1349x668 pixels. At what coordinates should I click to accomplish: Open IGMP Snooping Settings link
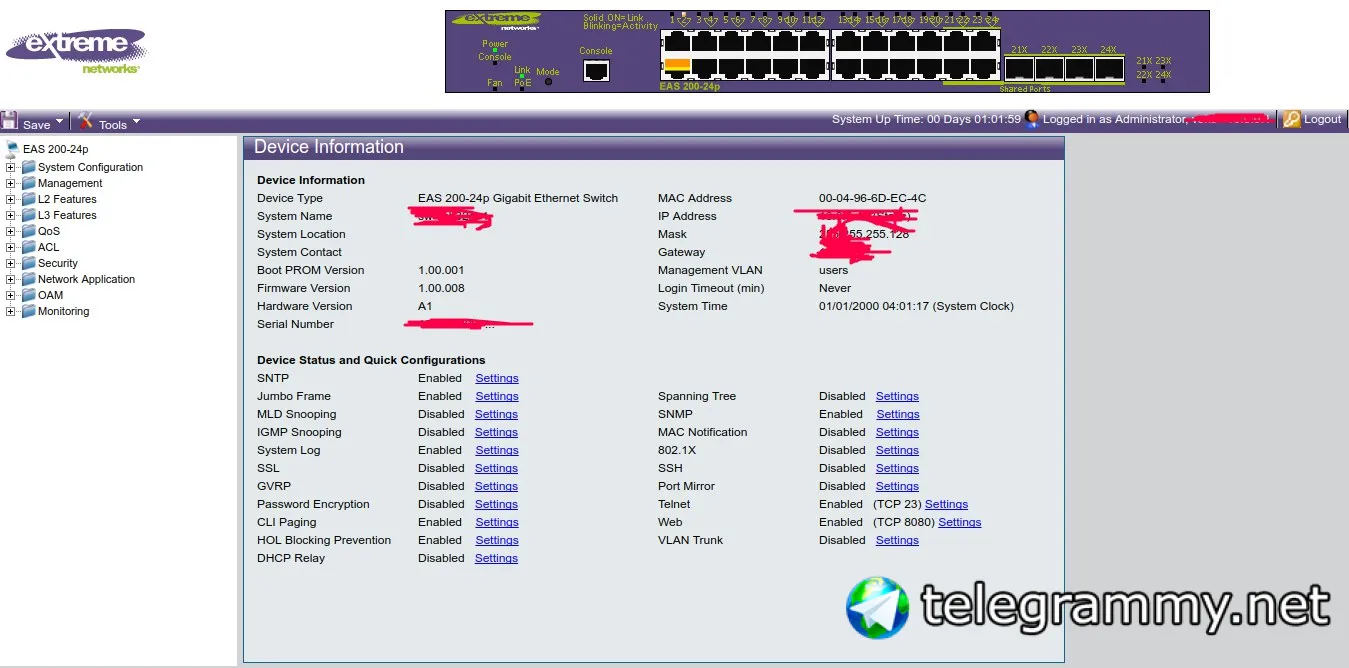click(x=497, y=432)
